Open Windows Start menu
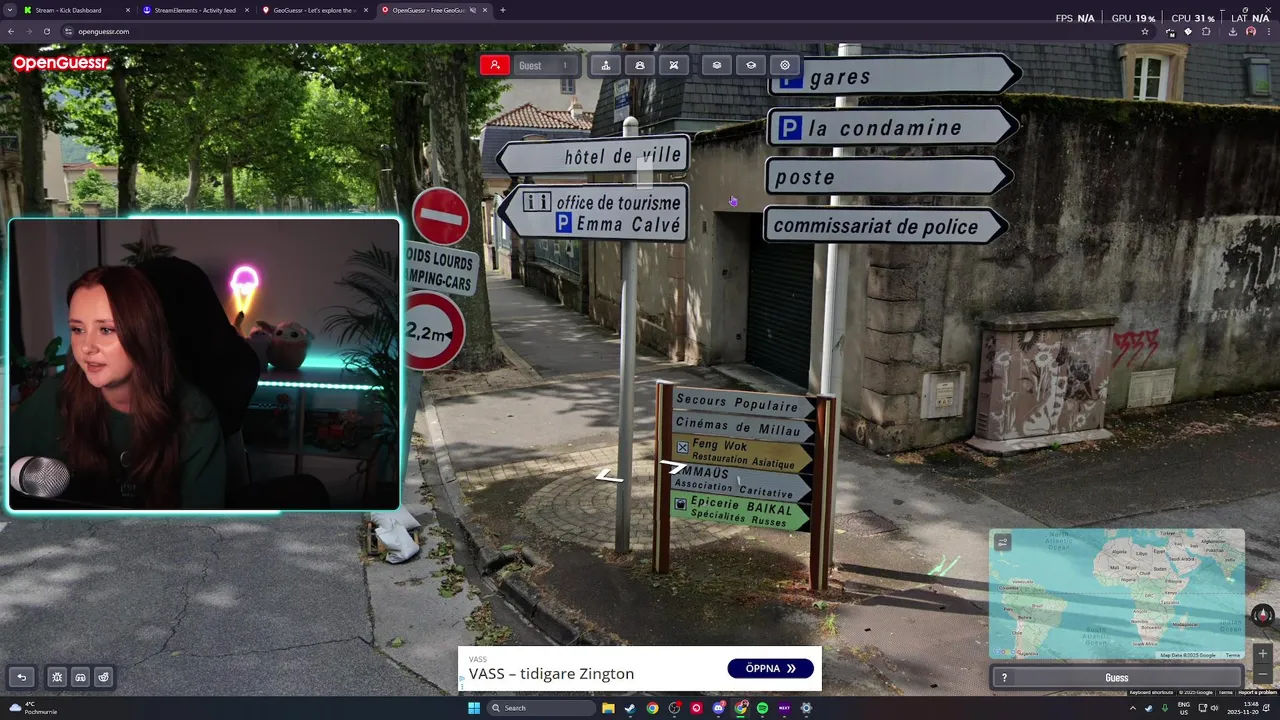The width and height of the screenshot is (1280, 720). (474, 708)
